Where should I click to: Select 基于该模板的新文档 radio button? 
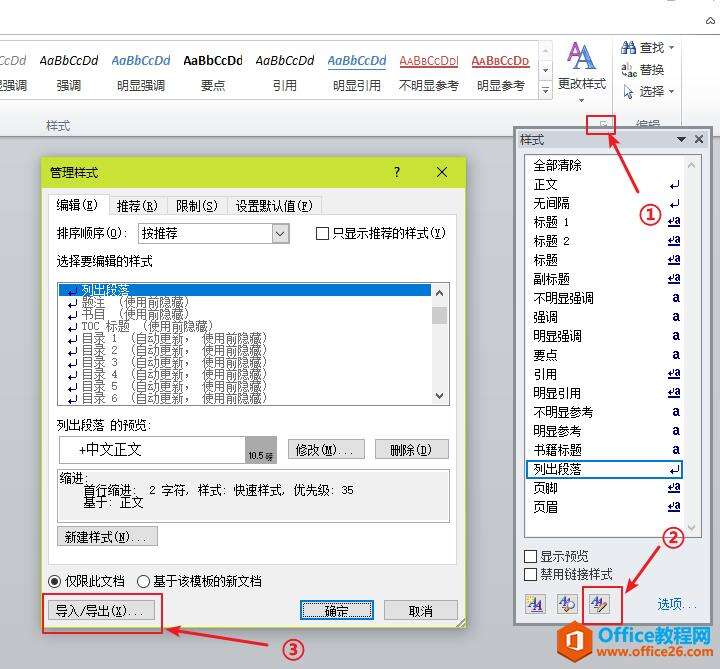coord(143,582)
